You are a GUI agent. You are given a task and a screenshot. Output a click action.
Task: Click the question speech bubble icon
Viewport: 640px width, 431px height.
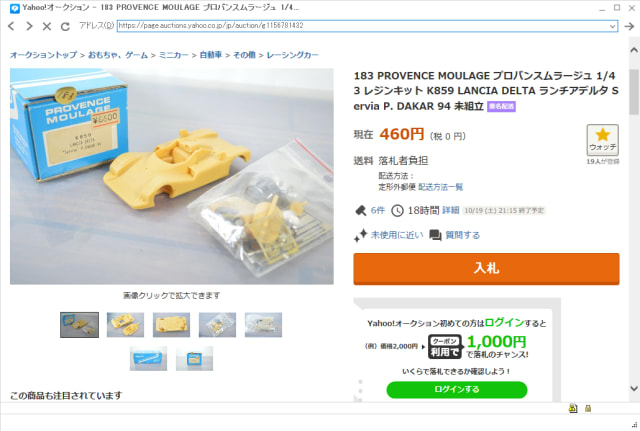pyautogui.click(x=435, y=235)
